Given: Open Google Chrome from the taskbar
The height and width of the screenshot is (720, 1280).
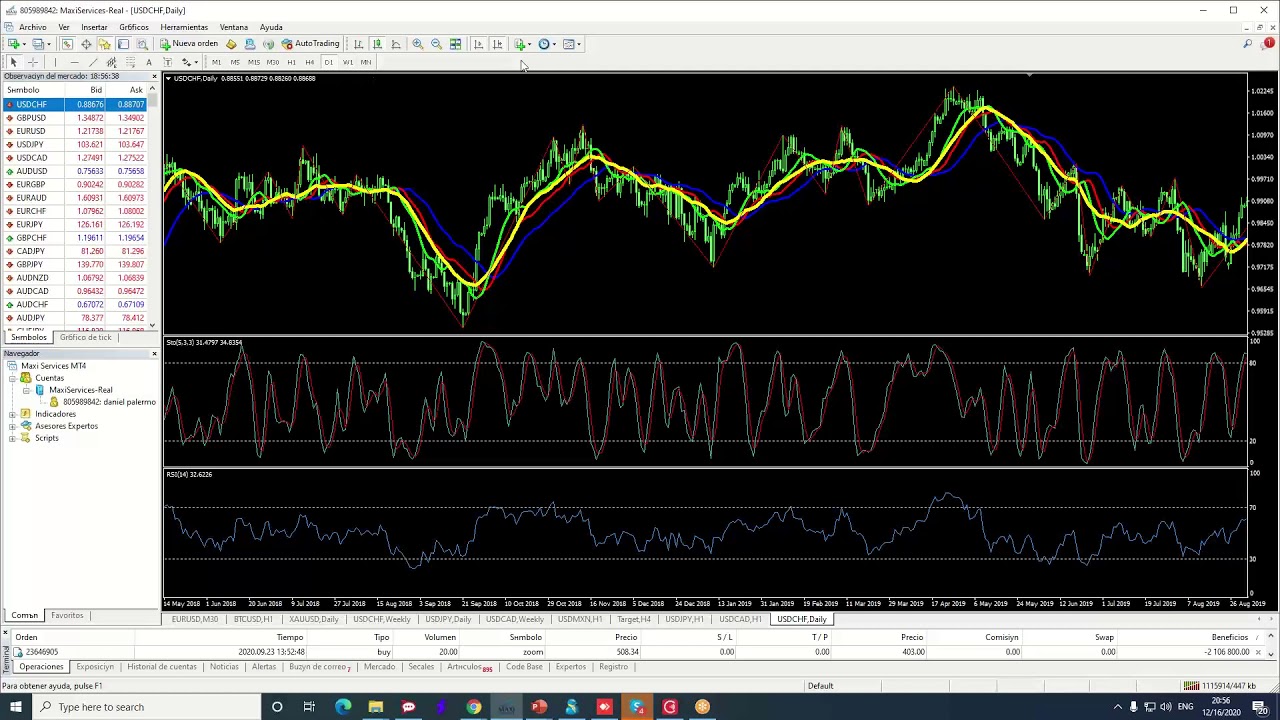Looking at the screenshot, I should coord(473,707).
